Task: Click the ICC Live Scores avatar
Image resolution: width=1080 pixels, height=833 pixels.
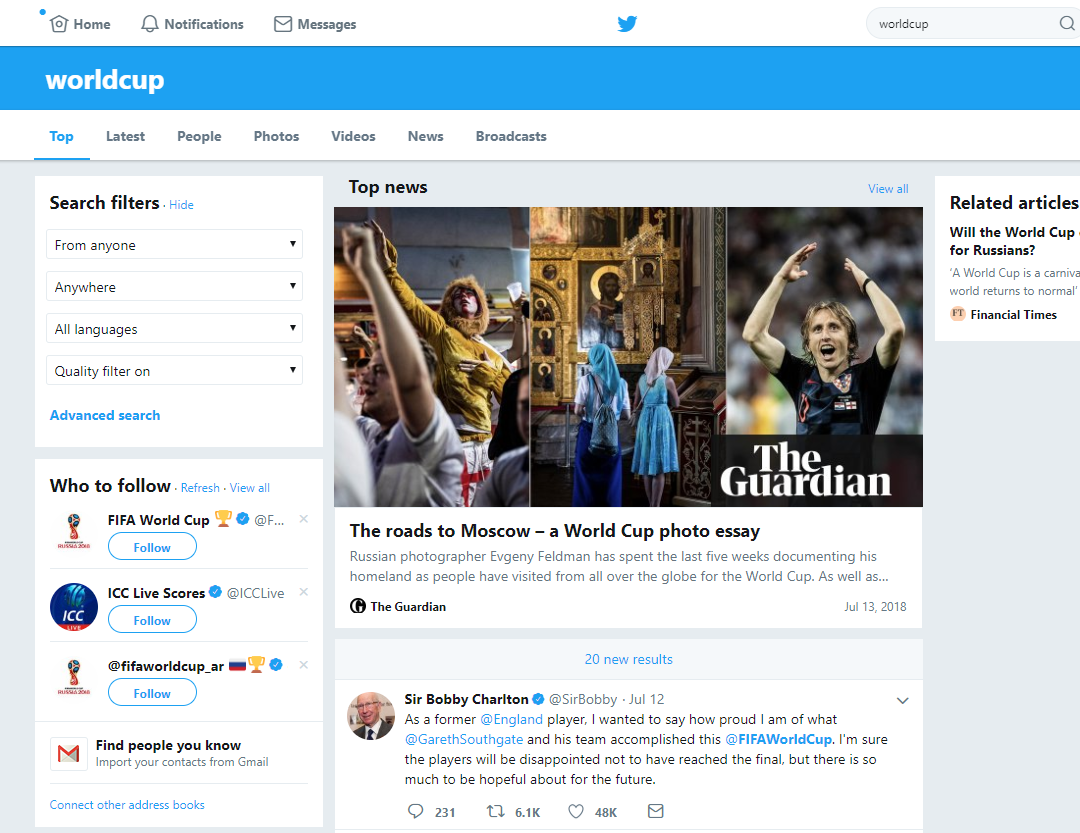Action: pyautogui.click(x=74, y=607)
